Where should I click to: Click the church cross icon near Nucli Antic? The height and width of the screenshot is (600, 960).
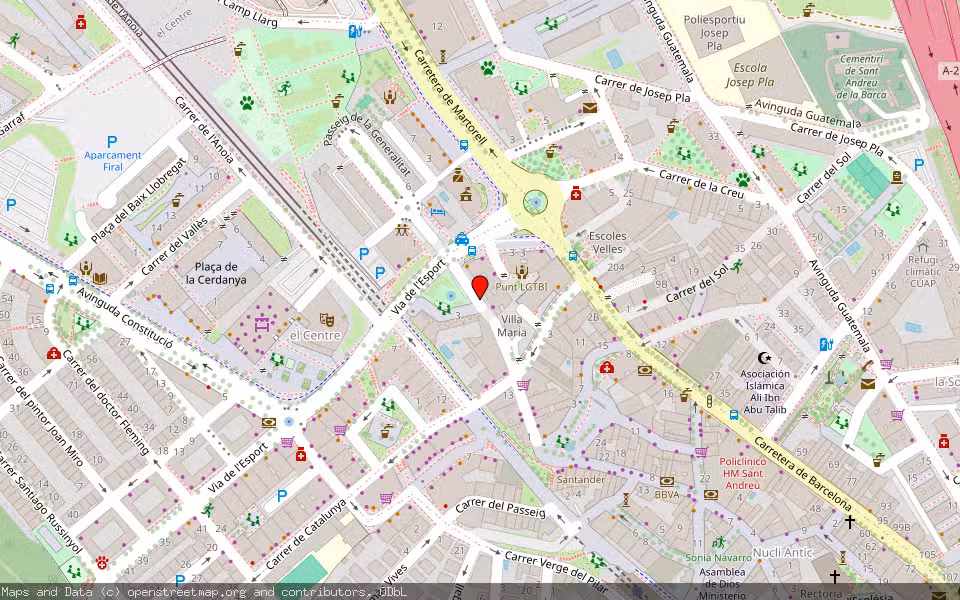[x=850, y=521]
